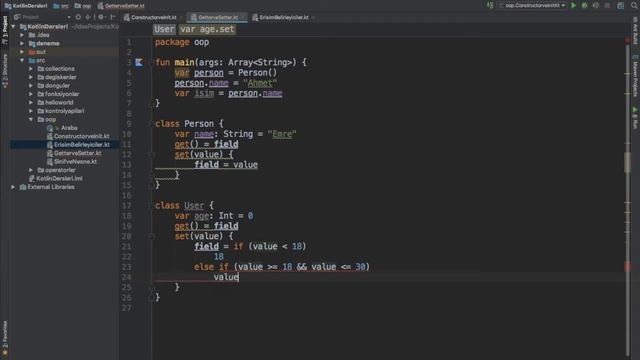Expand the out folder
Viewport: 640px width, 360px height.
click(22, 52)
